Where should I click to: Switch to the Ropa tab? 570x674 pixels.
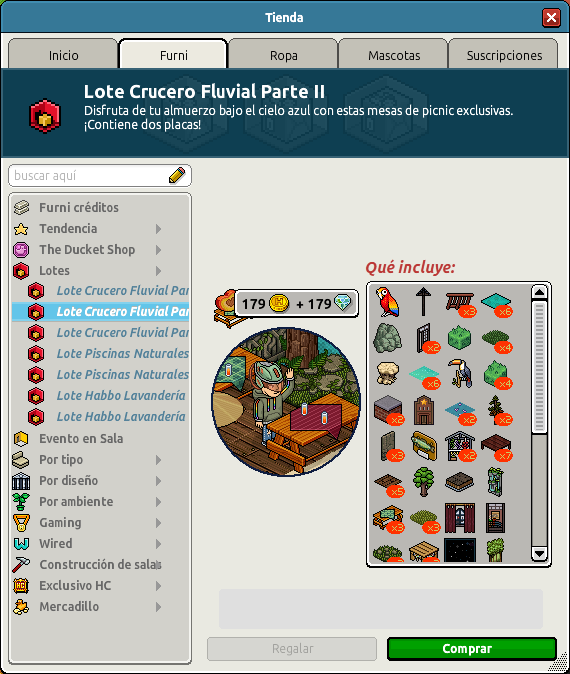pyautogui.click(x=283, y=54)
